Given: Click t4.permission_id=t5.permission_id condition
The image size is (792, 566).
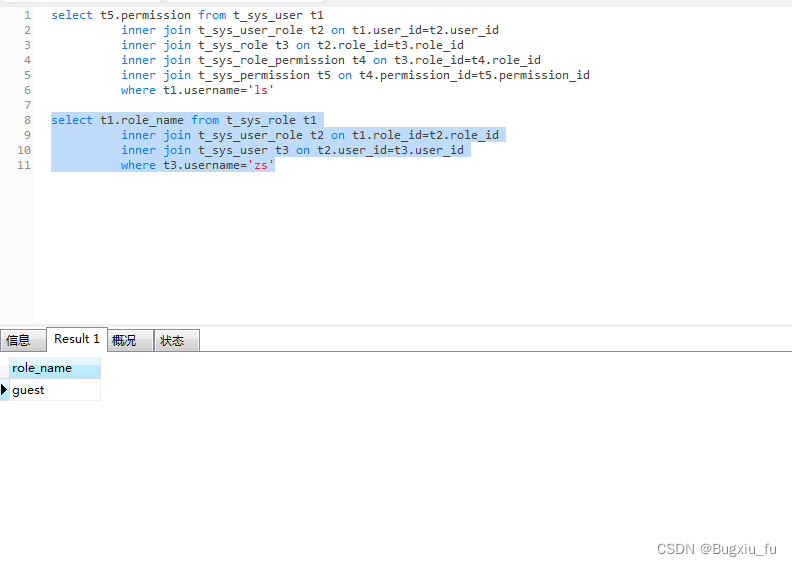Looking at the screenshot, I should click(474, 75).
